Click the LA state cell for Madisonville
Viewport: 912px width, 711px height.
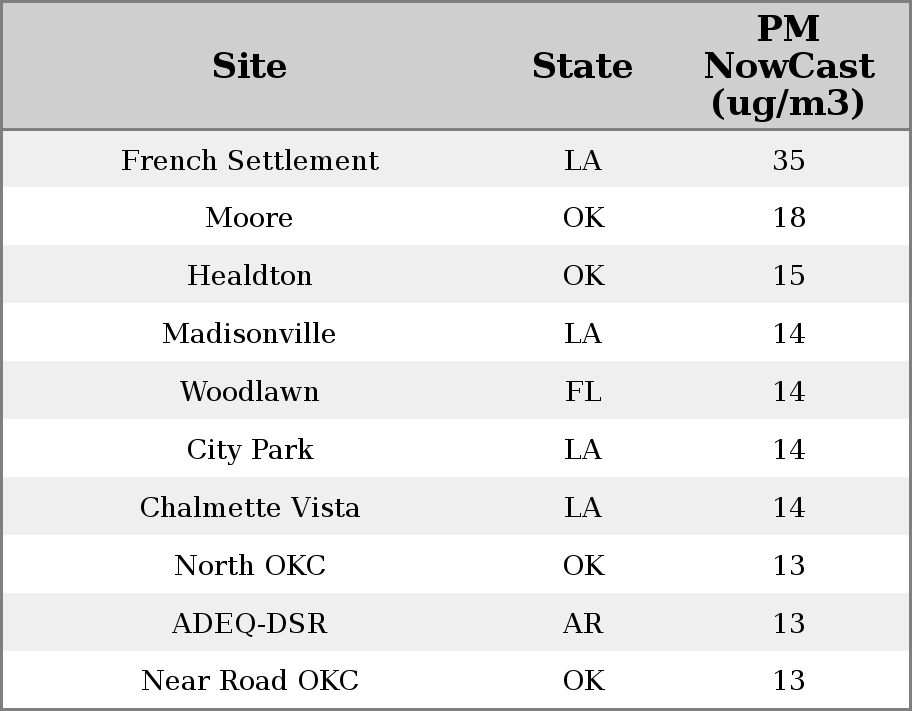click(x=583, y=334)
